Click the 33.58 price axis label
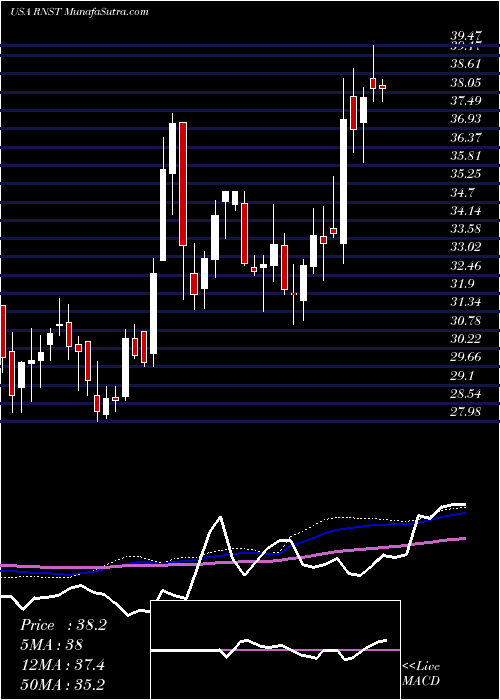Image resolution: width=500 pixels, height=700 pixels. 466,229
